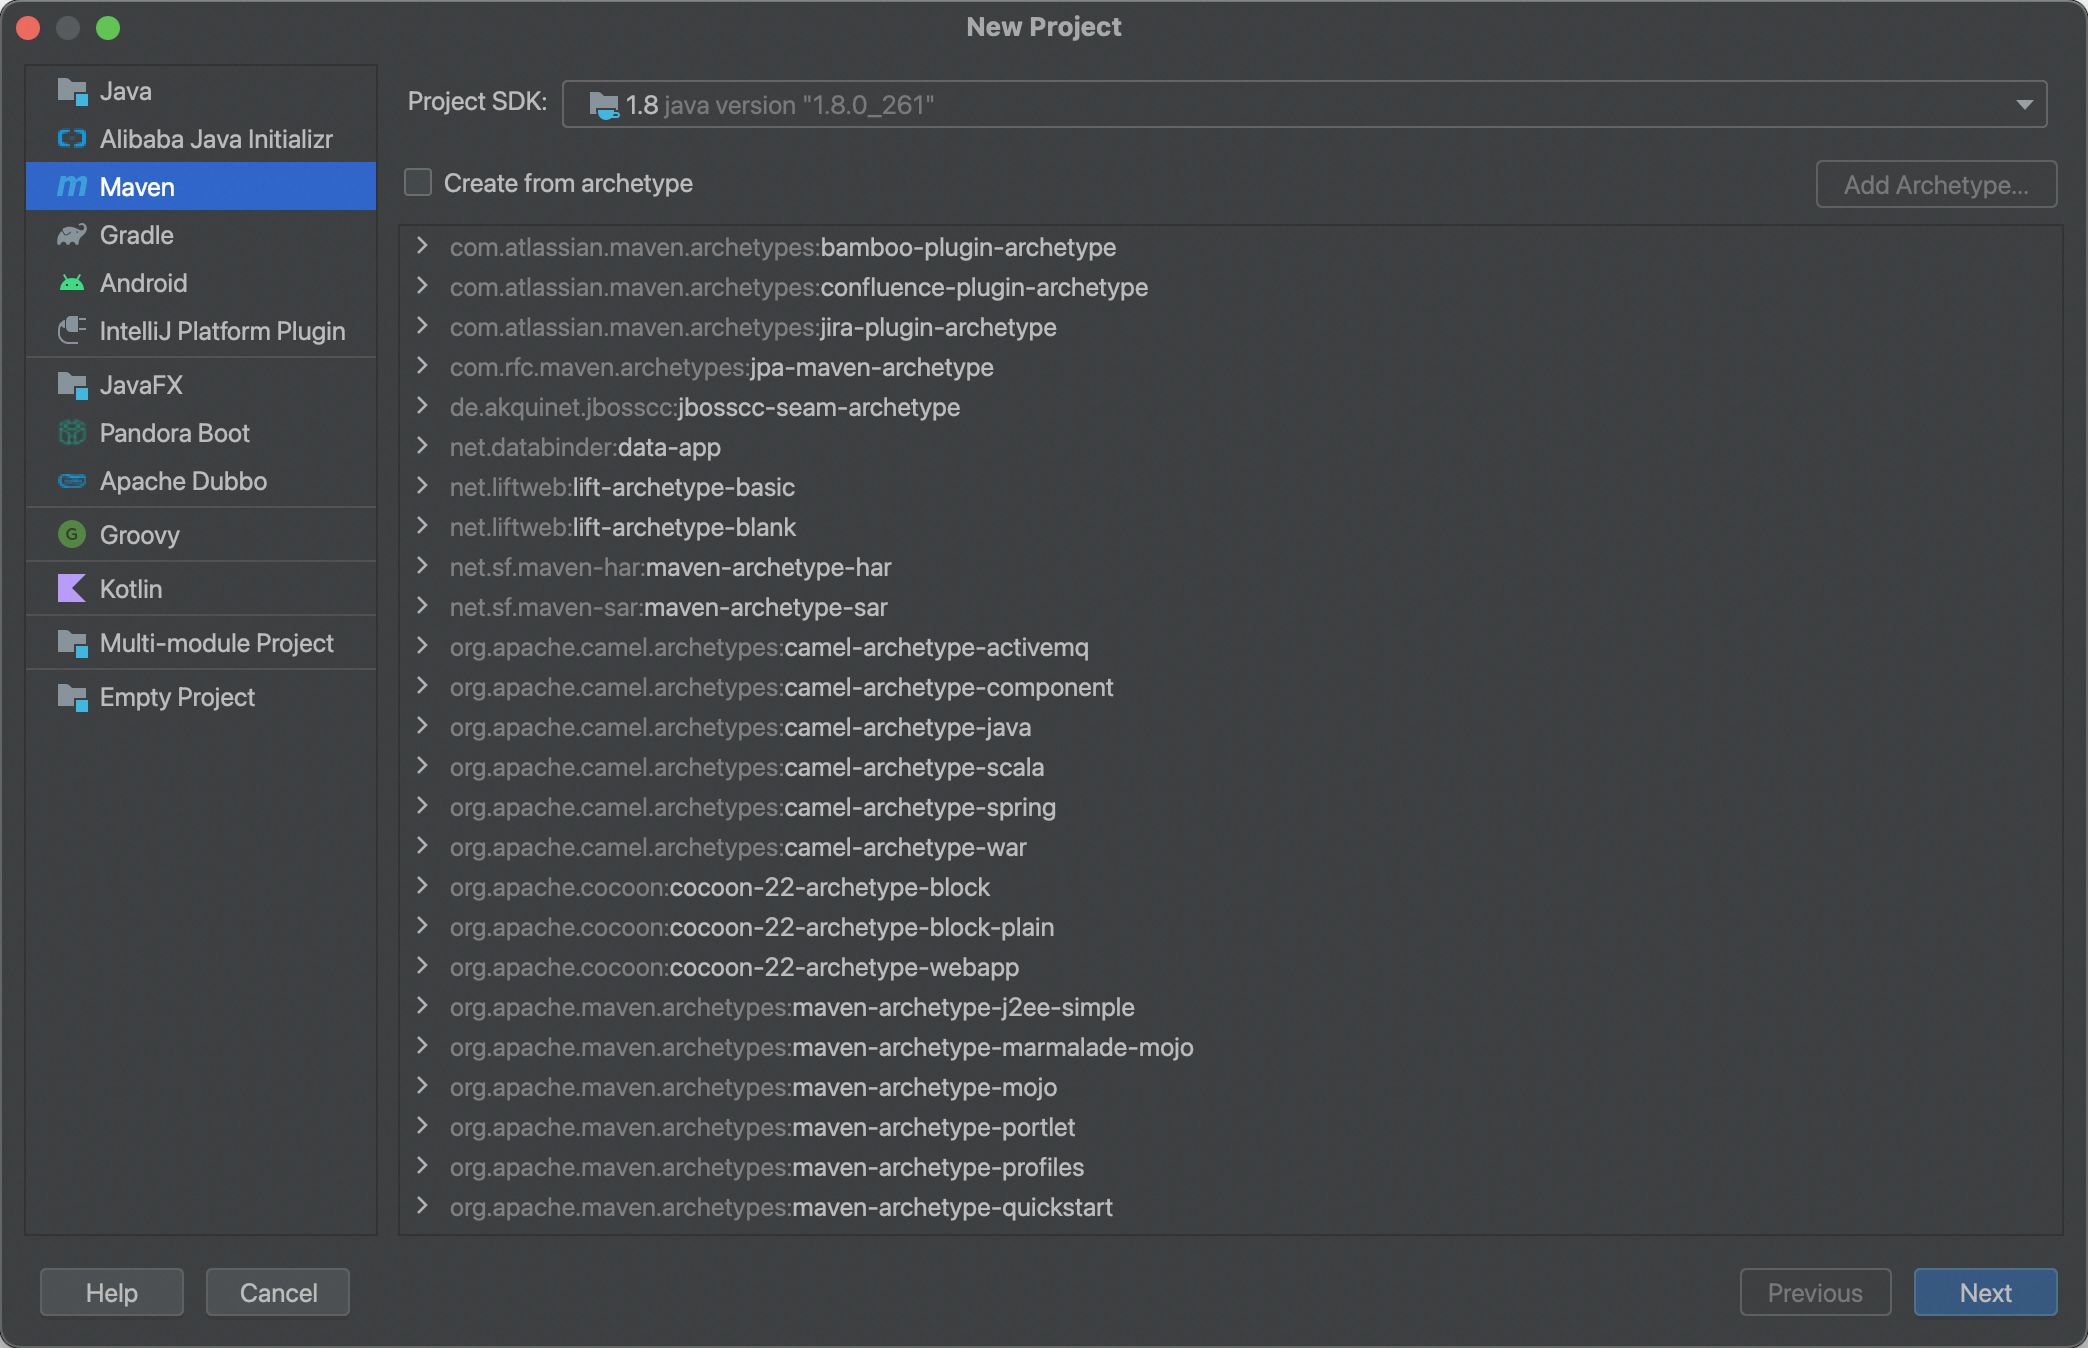Select the Android project type icon
Viewport: 2088px width, 1348px height.
click(x=73, y=281)
